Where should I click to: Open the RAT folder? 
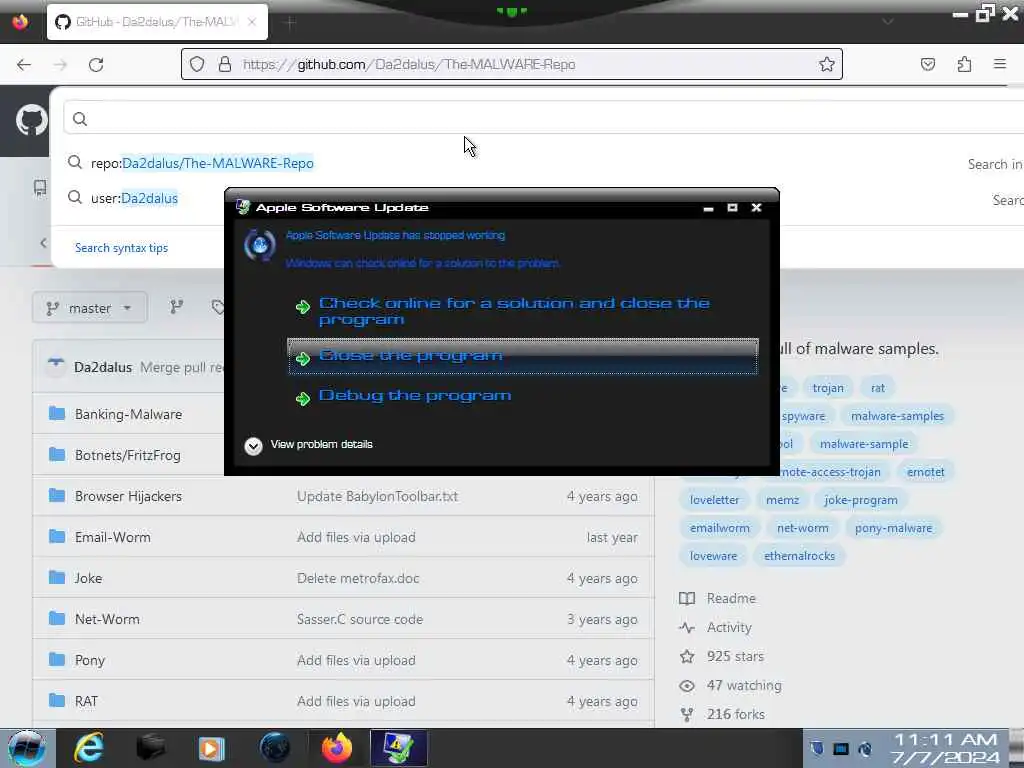pos(86,701)
